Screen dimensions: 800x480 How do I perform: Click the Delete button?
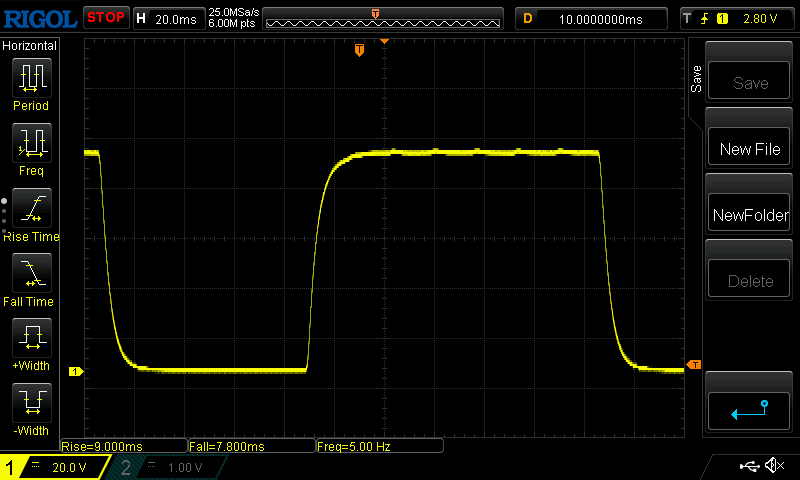(748, 280)
